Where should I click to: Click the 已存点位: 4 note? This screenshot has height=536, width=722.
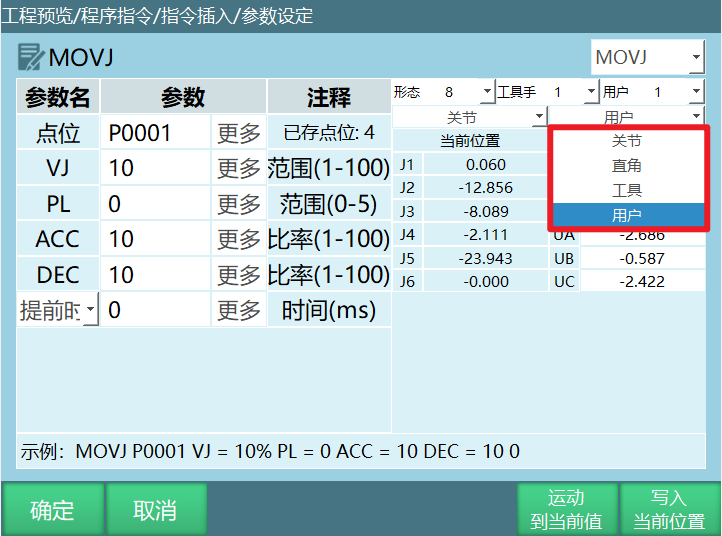click(329, 133)
